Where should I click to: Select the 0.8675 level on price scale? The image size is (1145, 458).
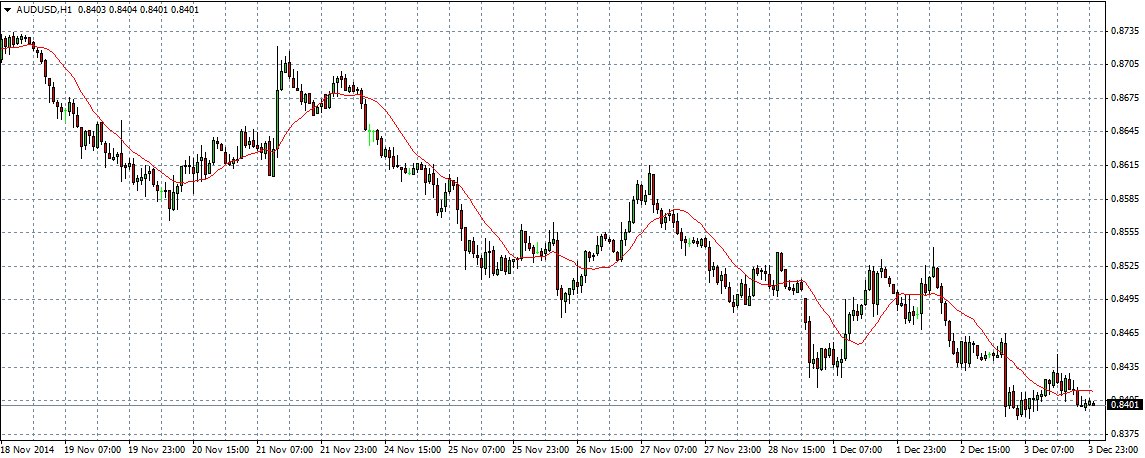tap(1125, 98)
